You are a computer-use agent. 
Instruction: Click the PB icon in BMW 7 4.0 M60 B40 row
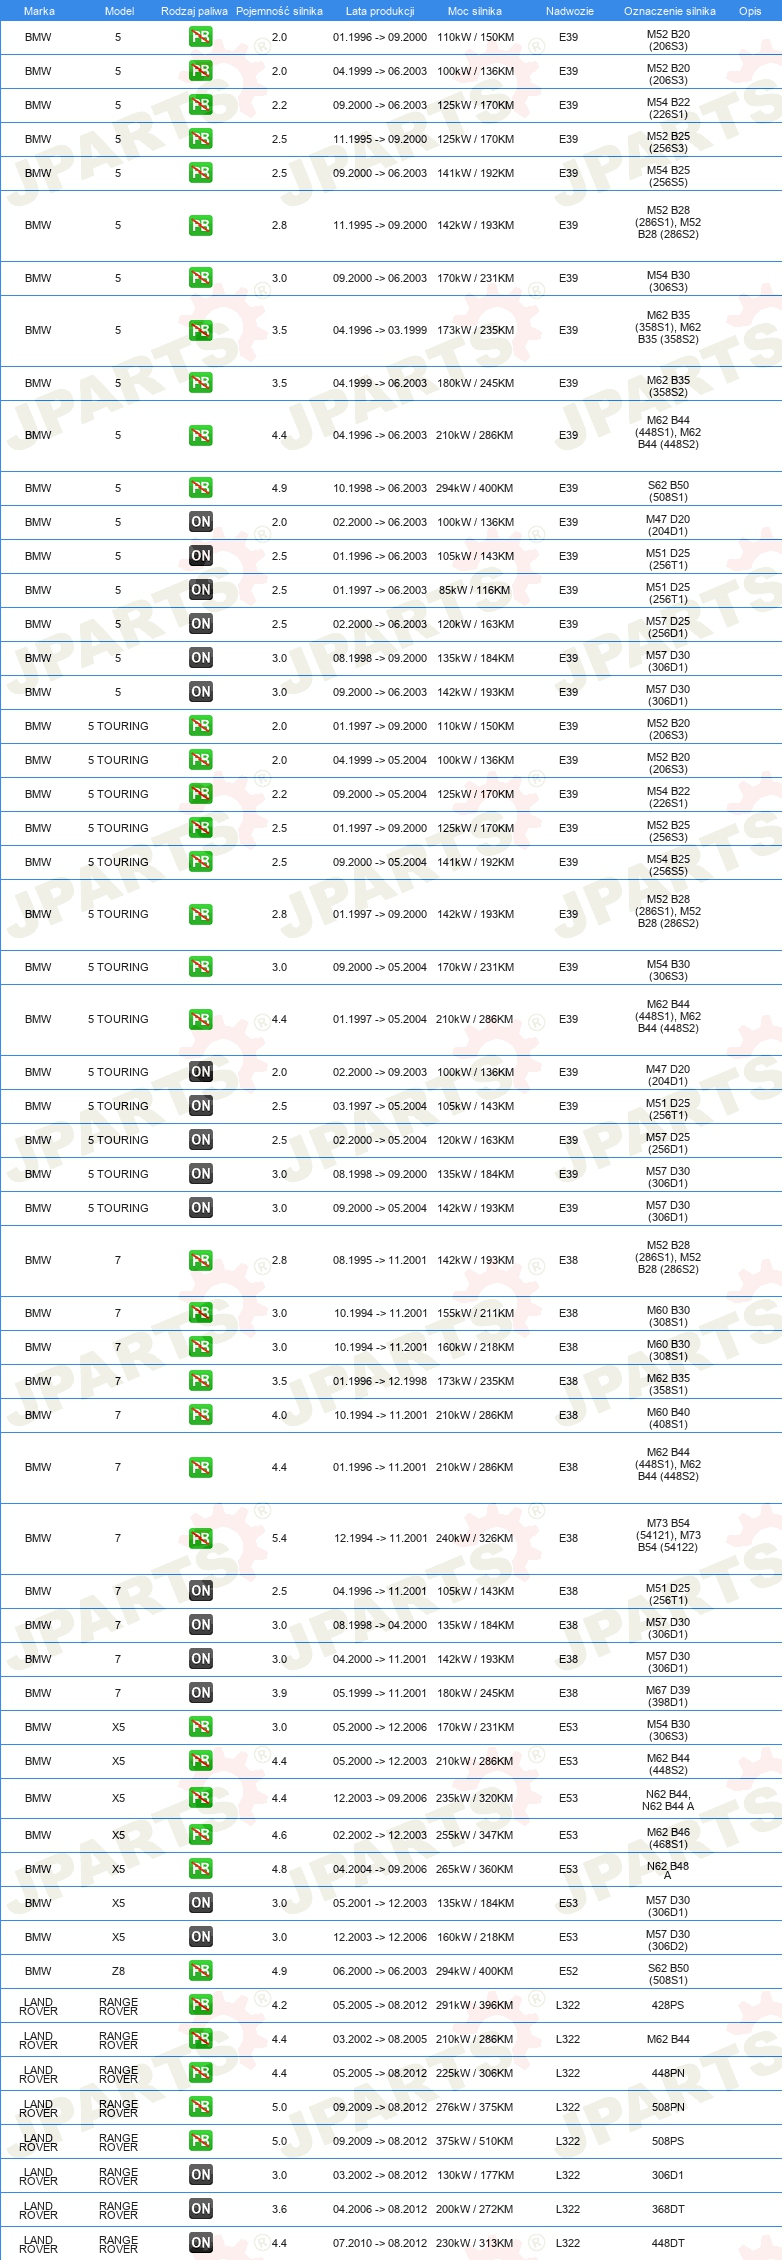201,1415
